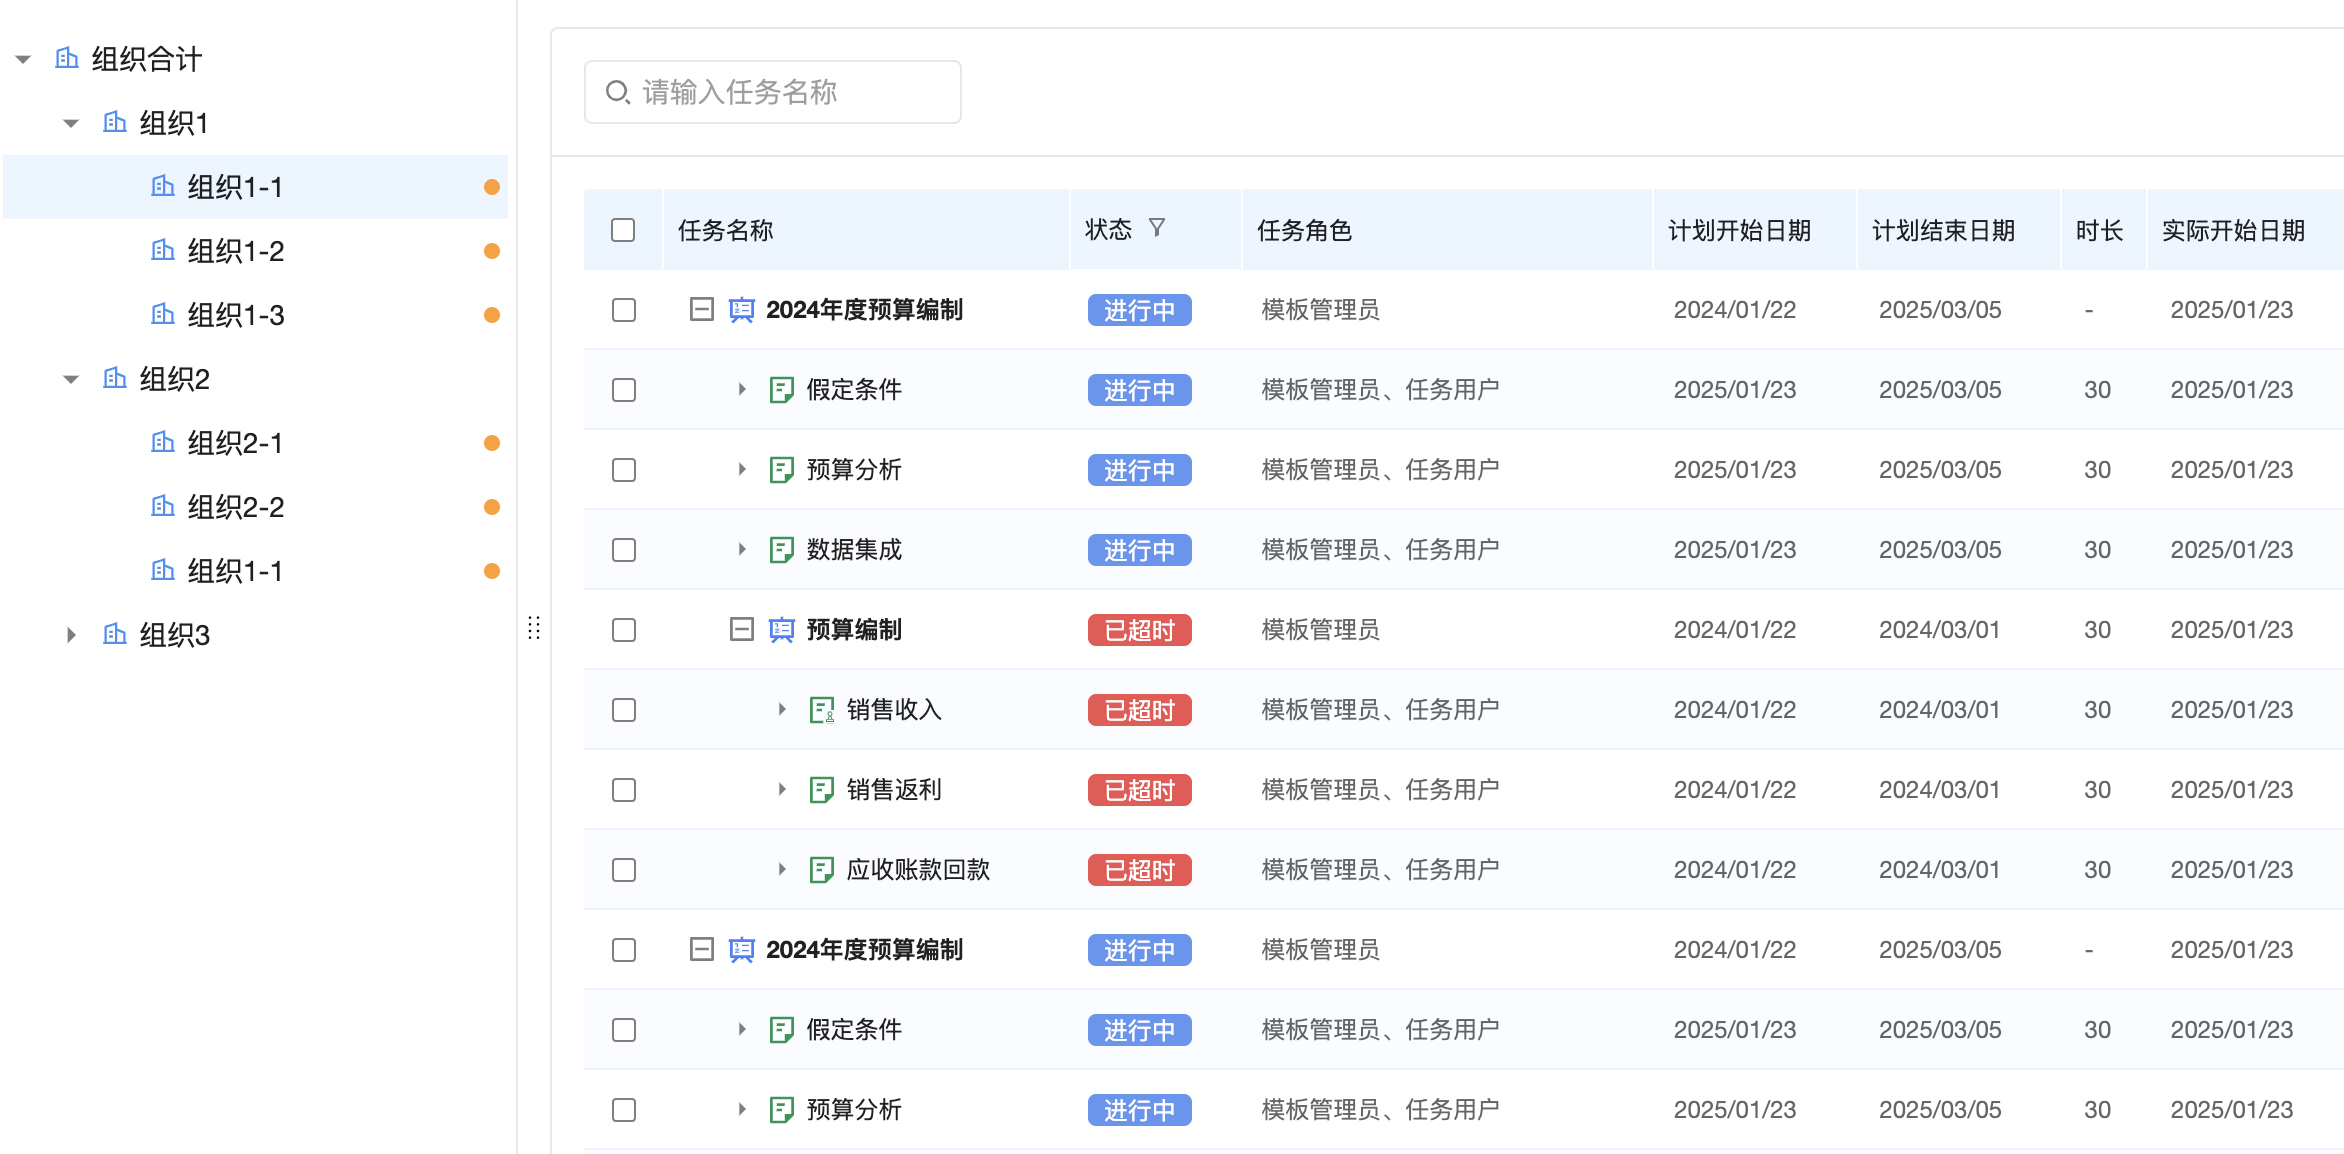Click the 已超时 status badge on 预算编制
2344x1154 pixels.
(1139, 630)
